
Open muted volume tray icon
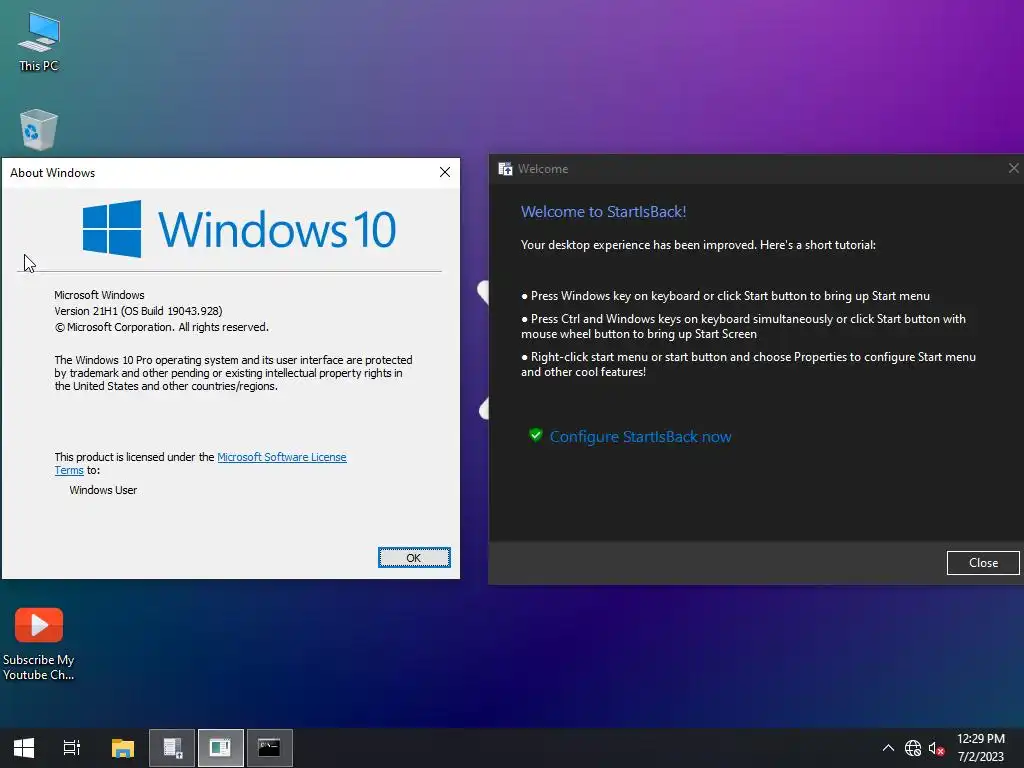coord(937,748)
